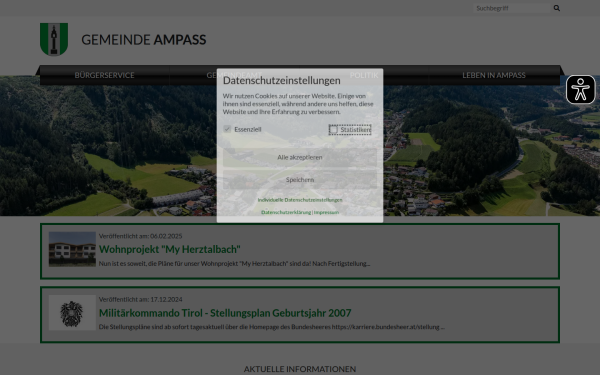This screenshot has width=600, height=375.
Task: Open Militärkommando Tirol Stellungsplan article
Action: 225,313
